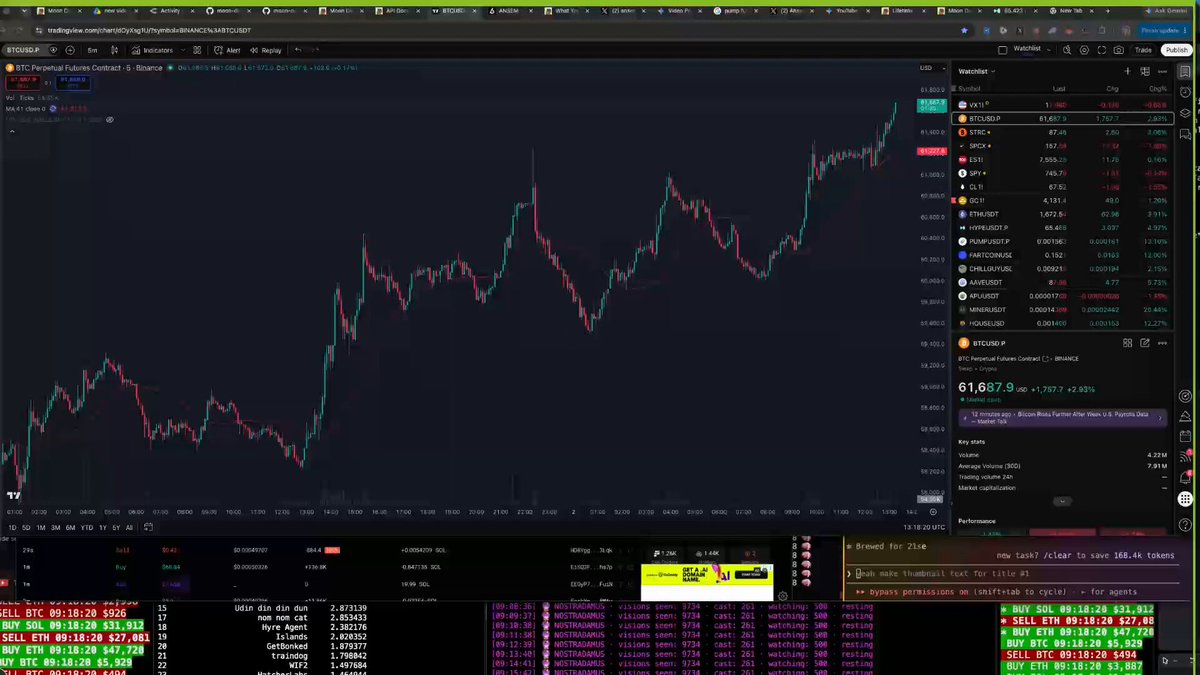Viewport: 1200px width, 675px height.
Task: Open the chat bubbles sidebar icon
Action: click(1185, 135)
